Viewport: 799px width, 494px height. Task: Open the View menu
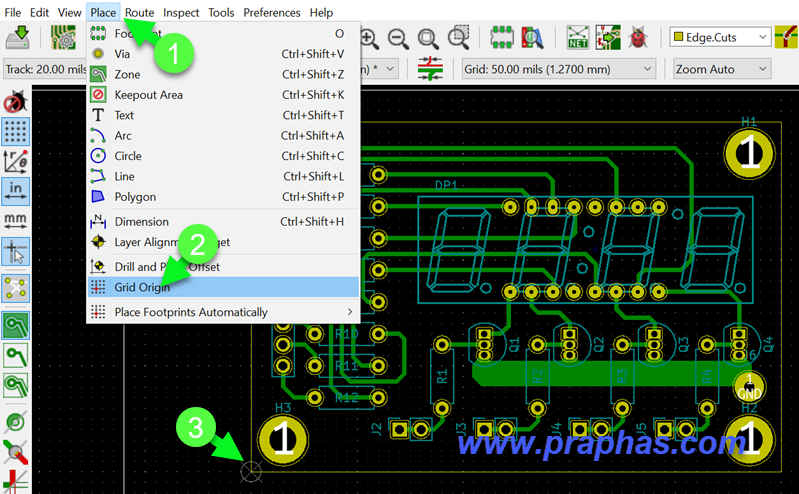69,12
